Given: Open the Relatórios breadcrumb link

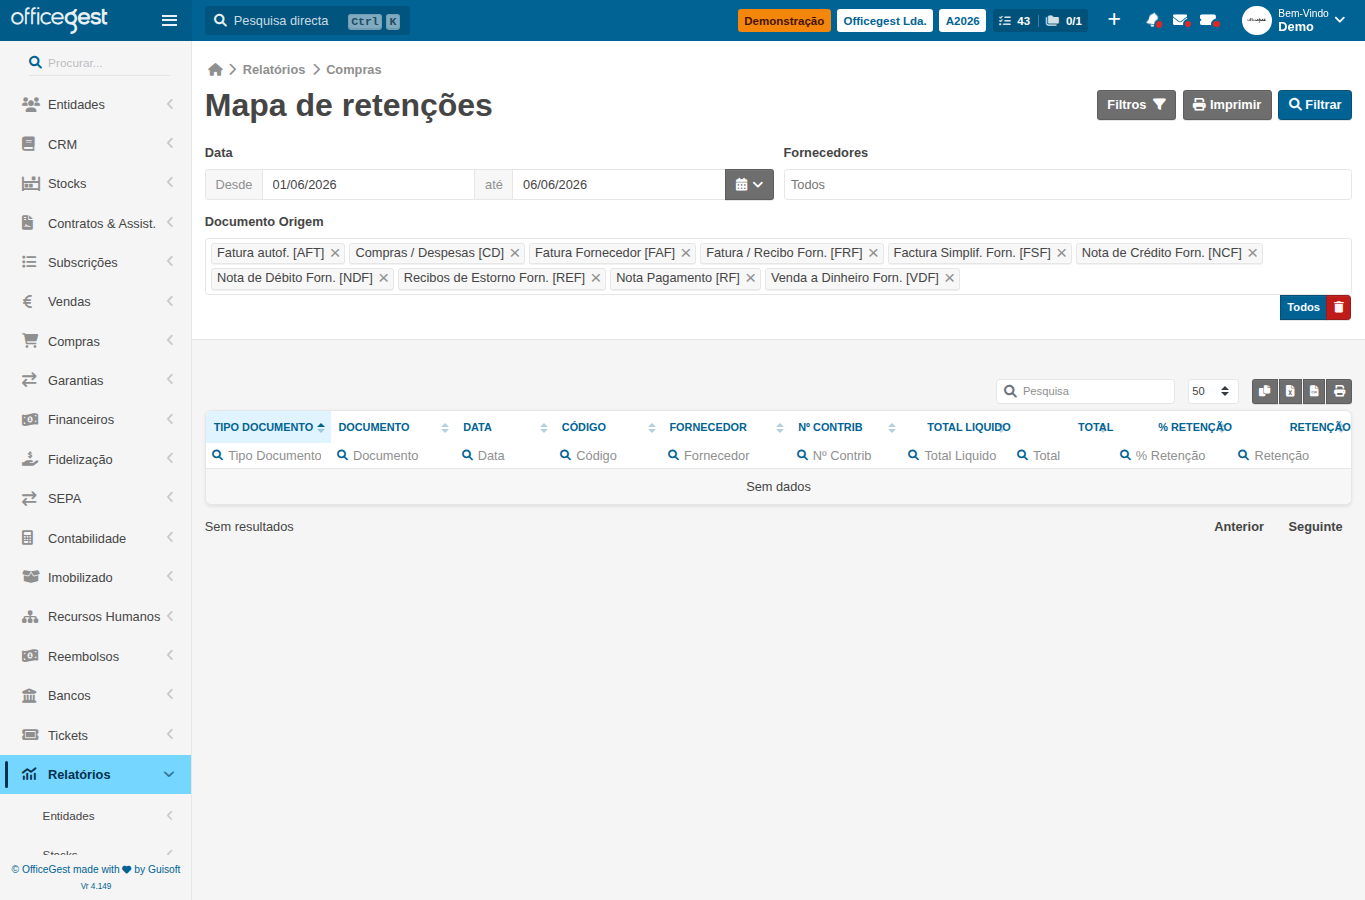Looking at the screenshot, I should coord(274,69).
